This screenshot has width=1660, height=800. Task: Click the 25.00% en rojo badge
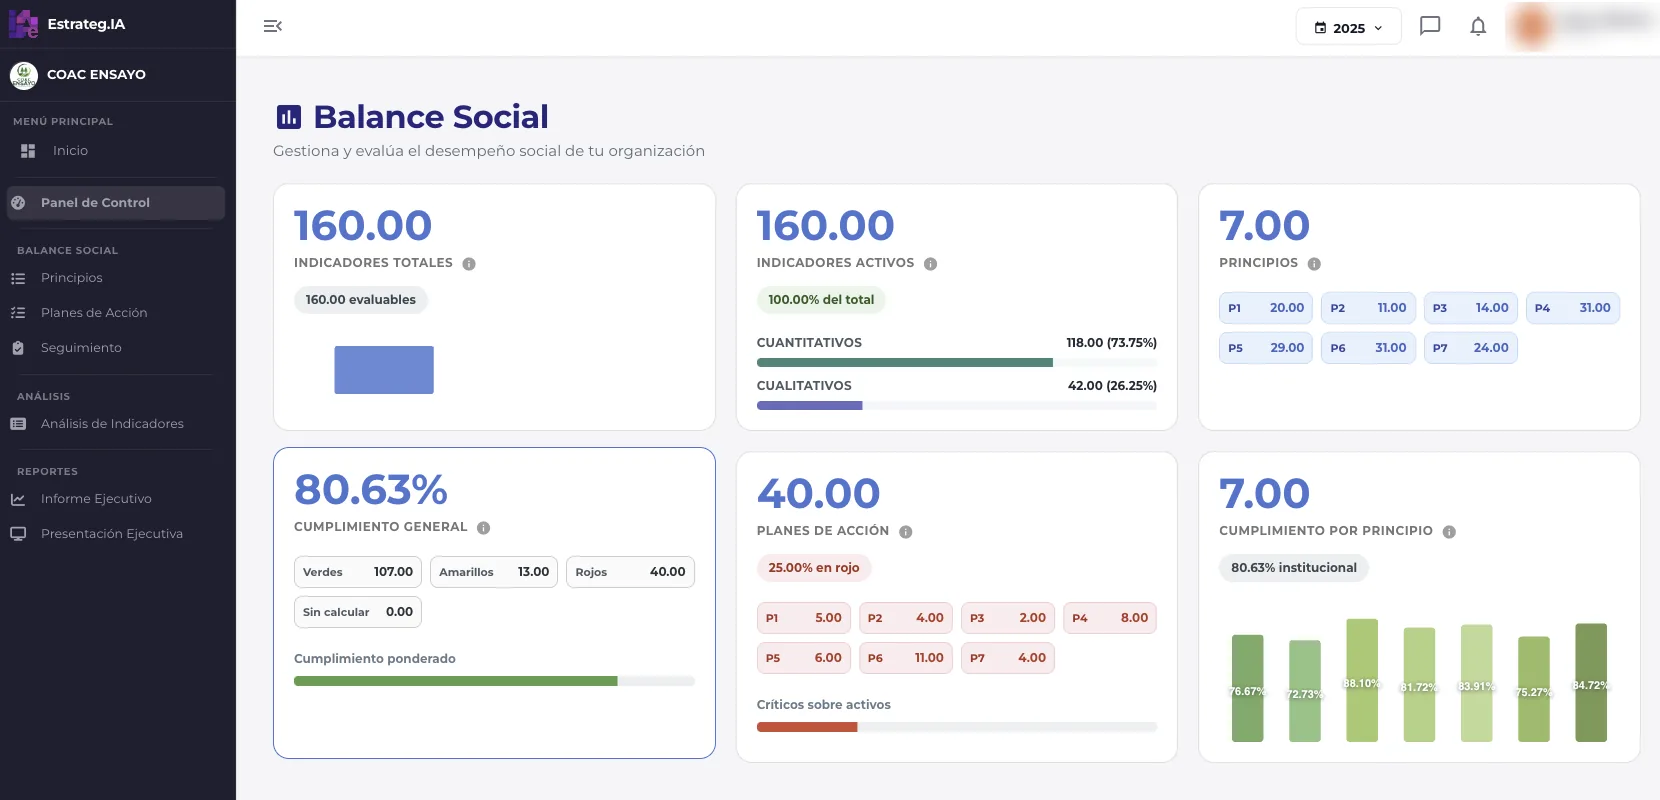(x=814, y=568)
